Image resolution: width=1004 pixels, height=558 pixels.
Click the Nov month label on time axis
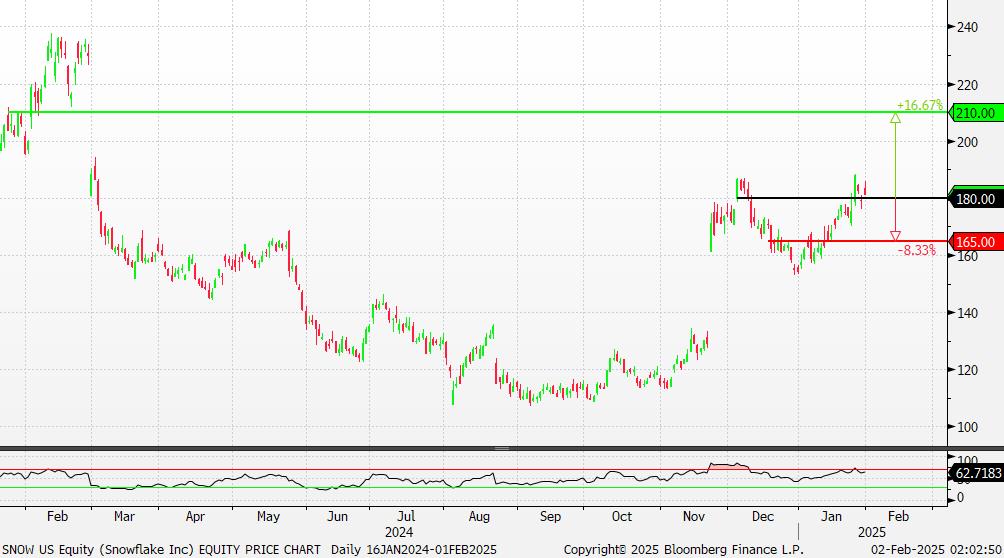[x=693, y=516]
